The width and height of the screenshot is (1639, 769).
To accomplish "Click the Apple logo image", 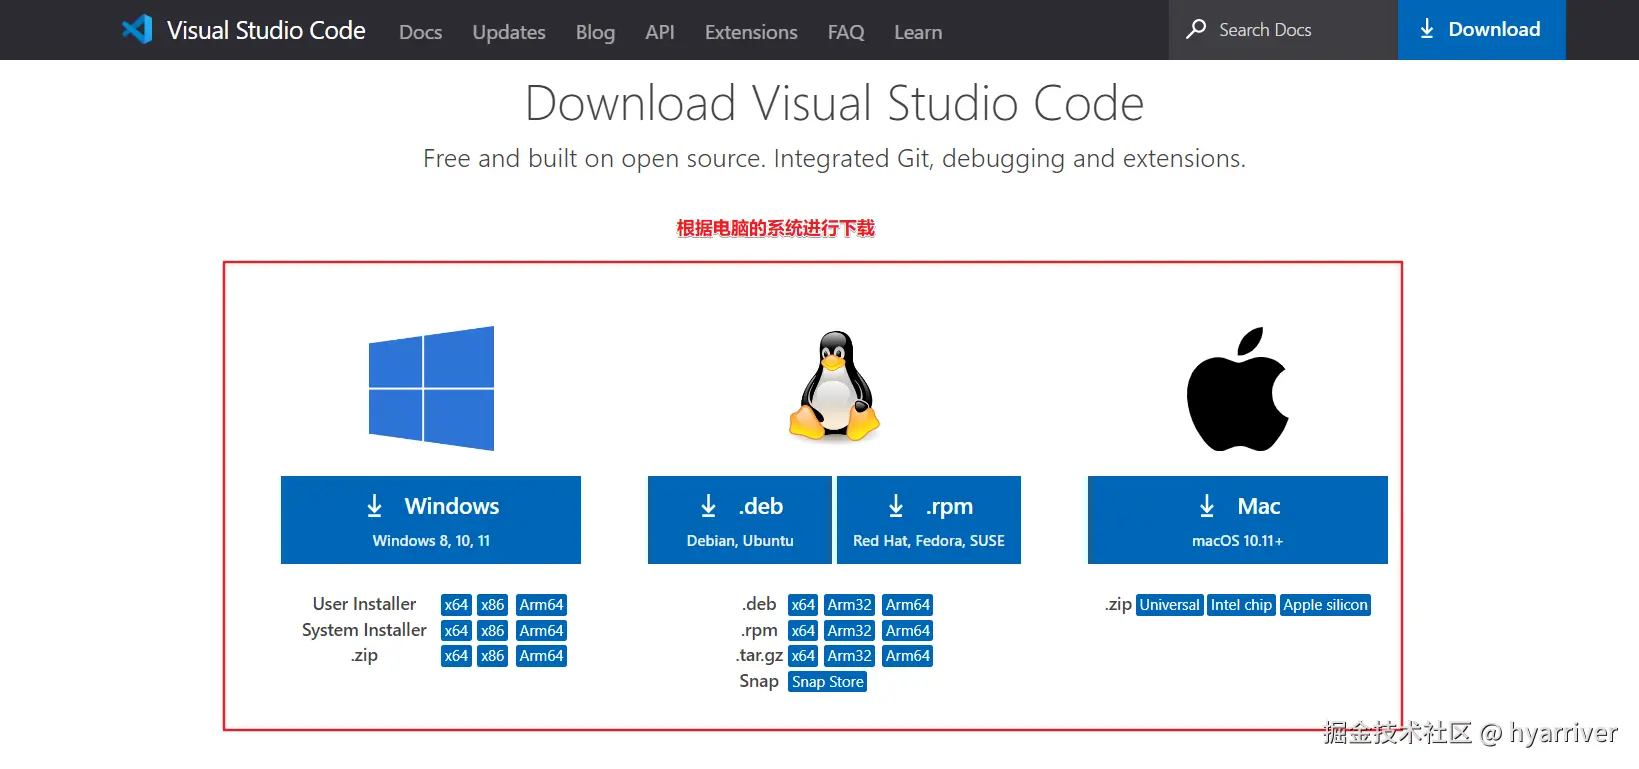I will click(x=1237, y=388).
